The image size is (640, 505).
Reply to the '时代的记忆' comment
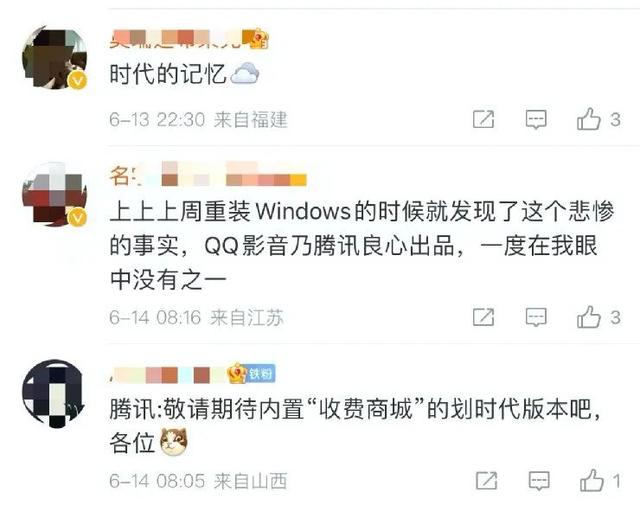click(x=536, y=119)
